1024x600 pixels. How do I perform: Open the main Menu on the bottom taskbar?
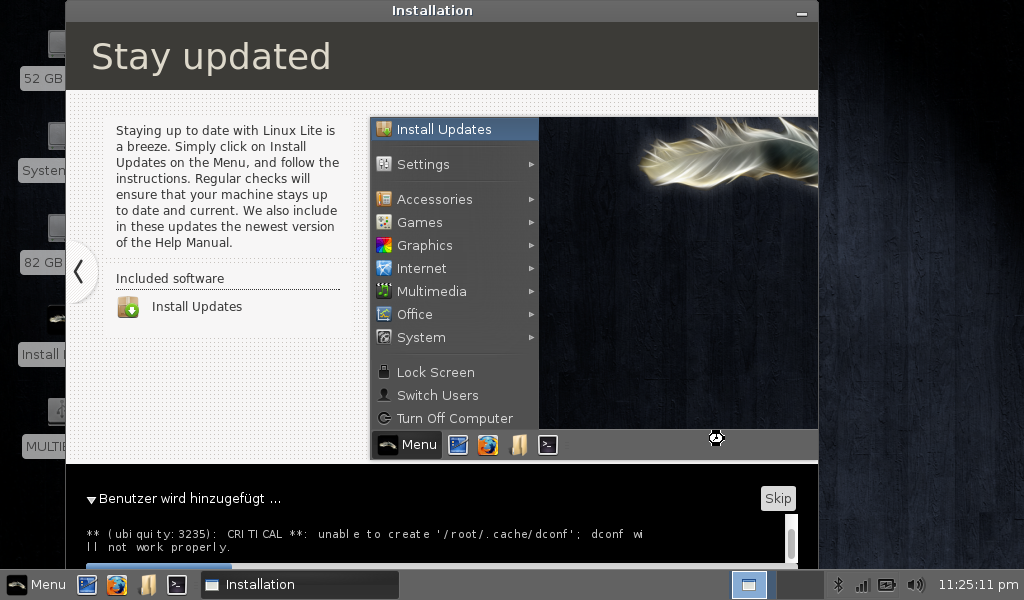(36, 585)
